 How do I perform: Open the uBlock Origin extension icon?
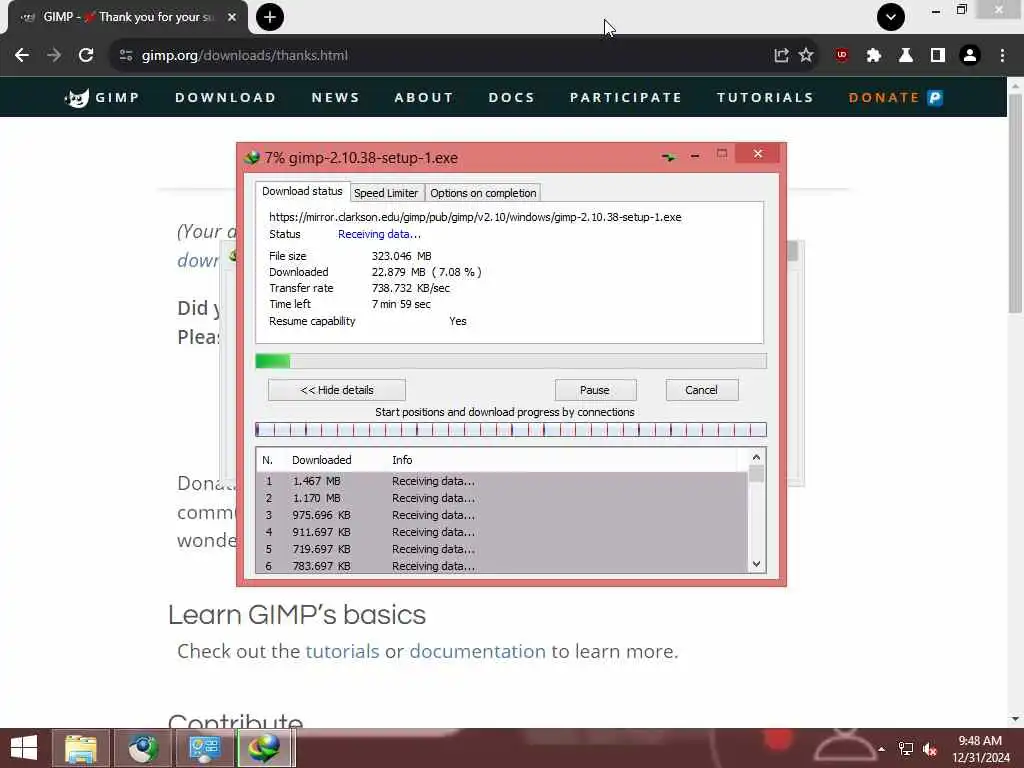pyautogui.click(x=842, y=56)
